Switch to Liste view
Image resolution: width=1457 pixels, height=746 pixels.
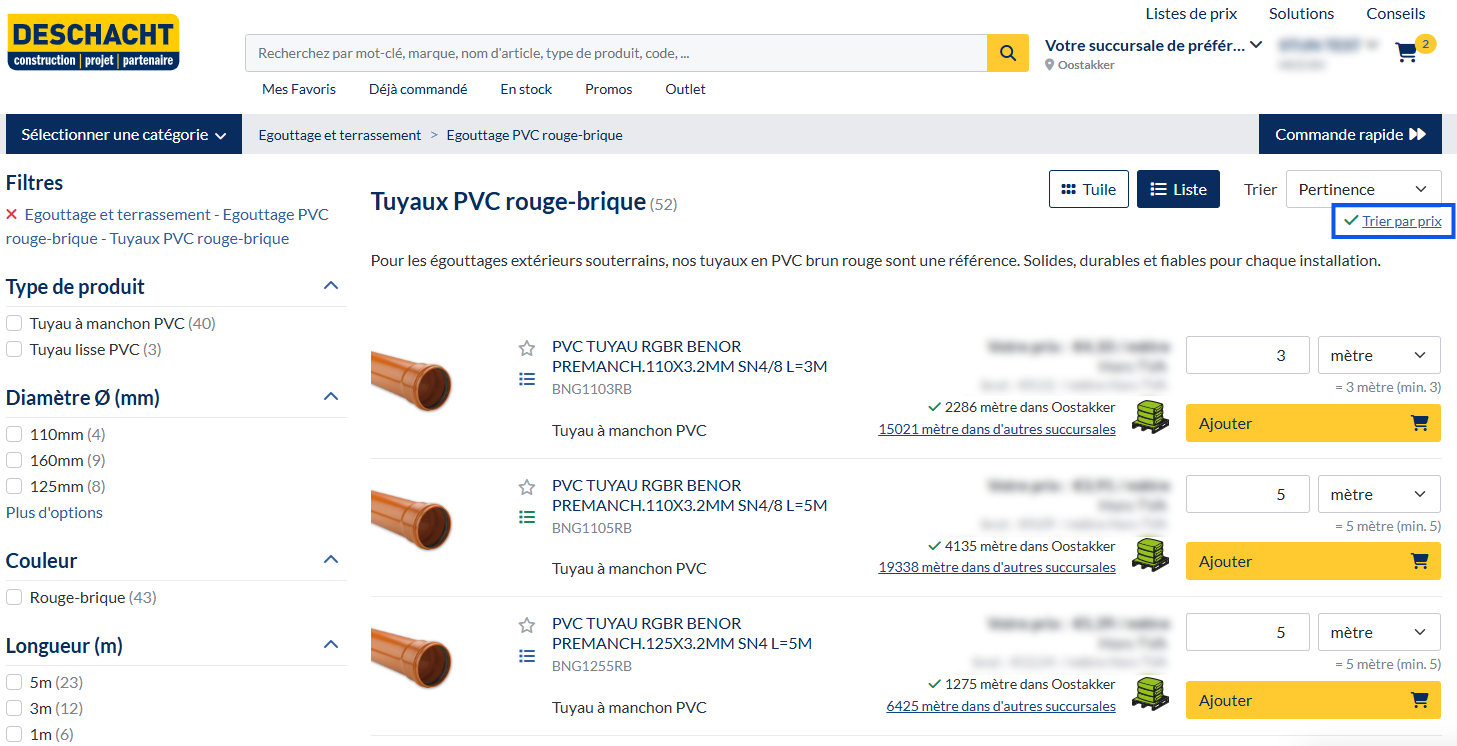point(1178,189)
